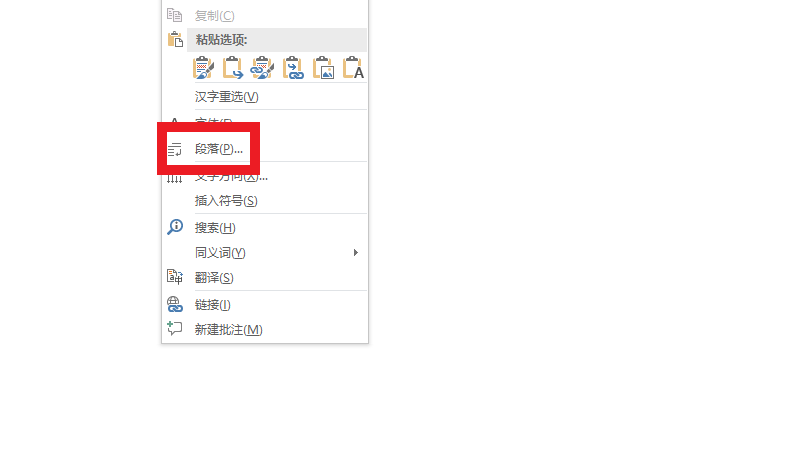Click the translate icon beside 翻译(S)

tap(174, 277)
